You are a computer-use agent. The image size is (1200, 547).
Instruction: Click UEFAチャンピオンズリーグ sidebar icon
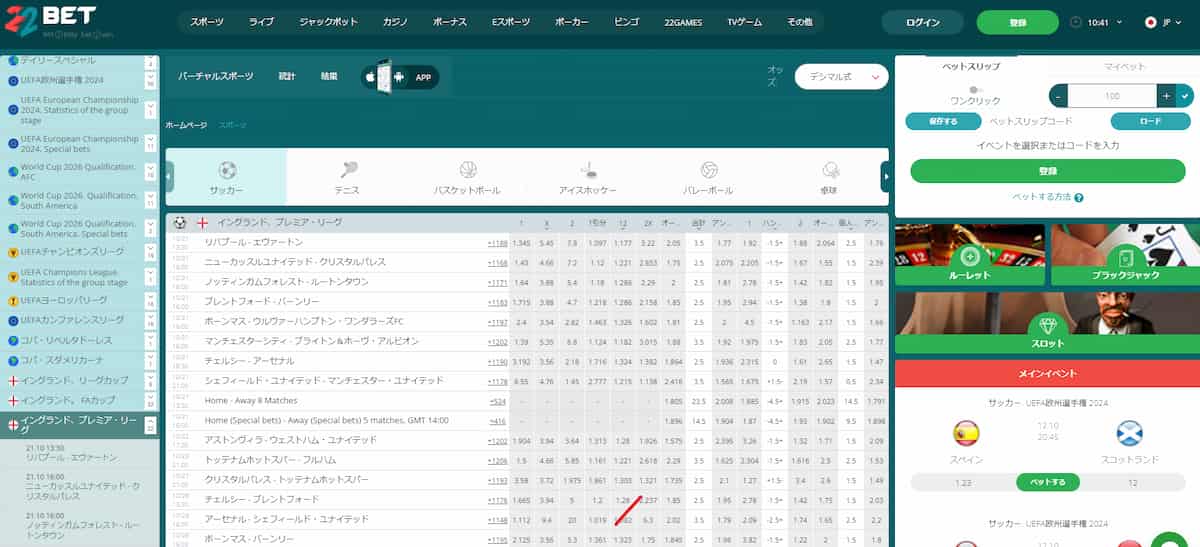[13, 251]
